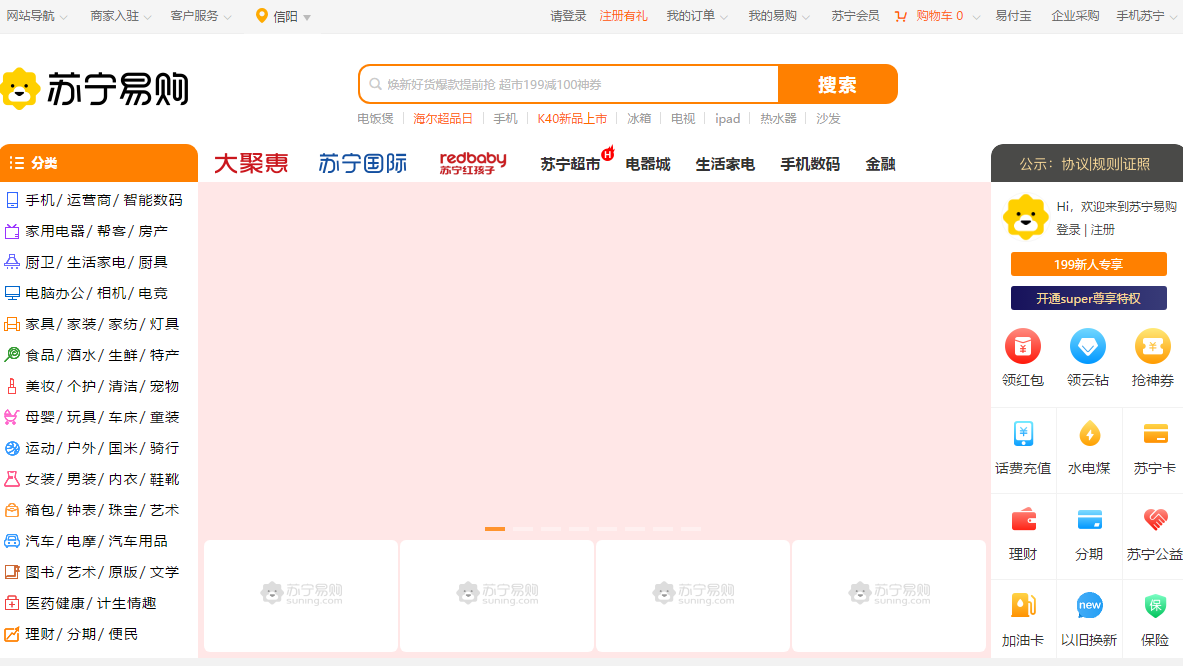Click the medical kit icon beside 医药健康

point(12,603)
